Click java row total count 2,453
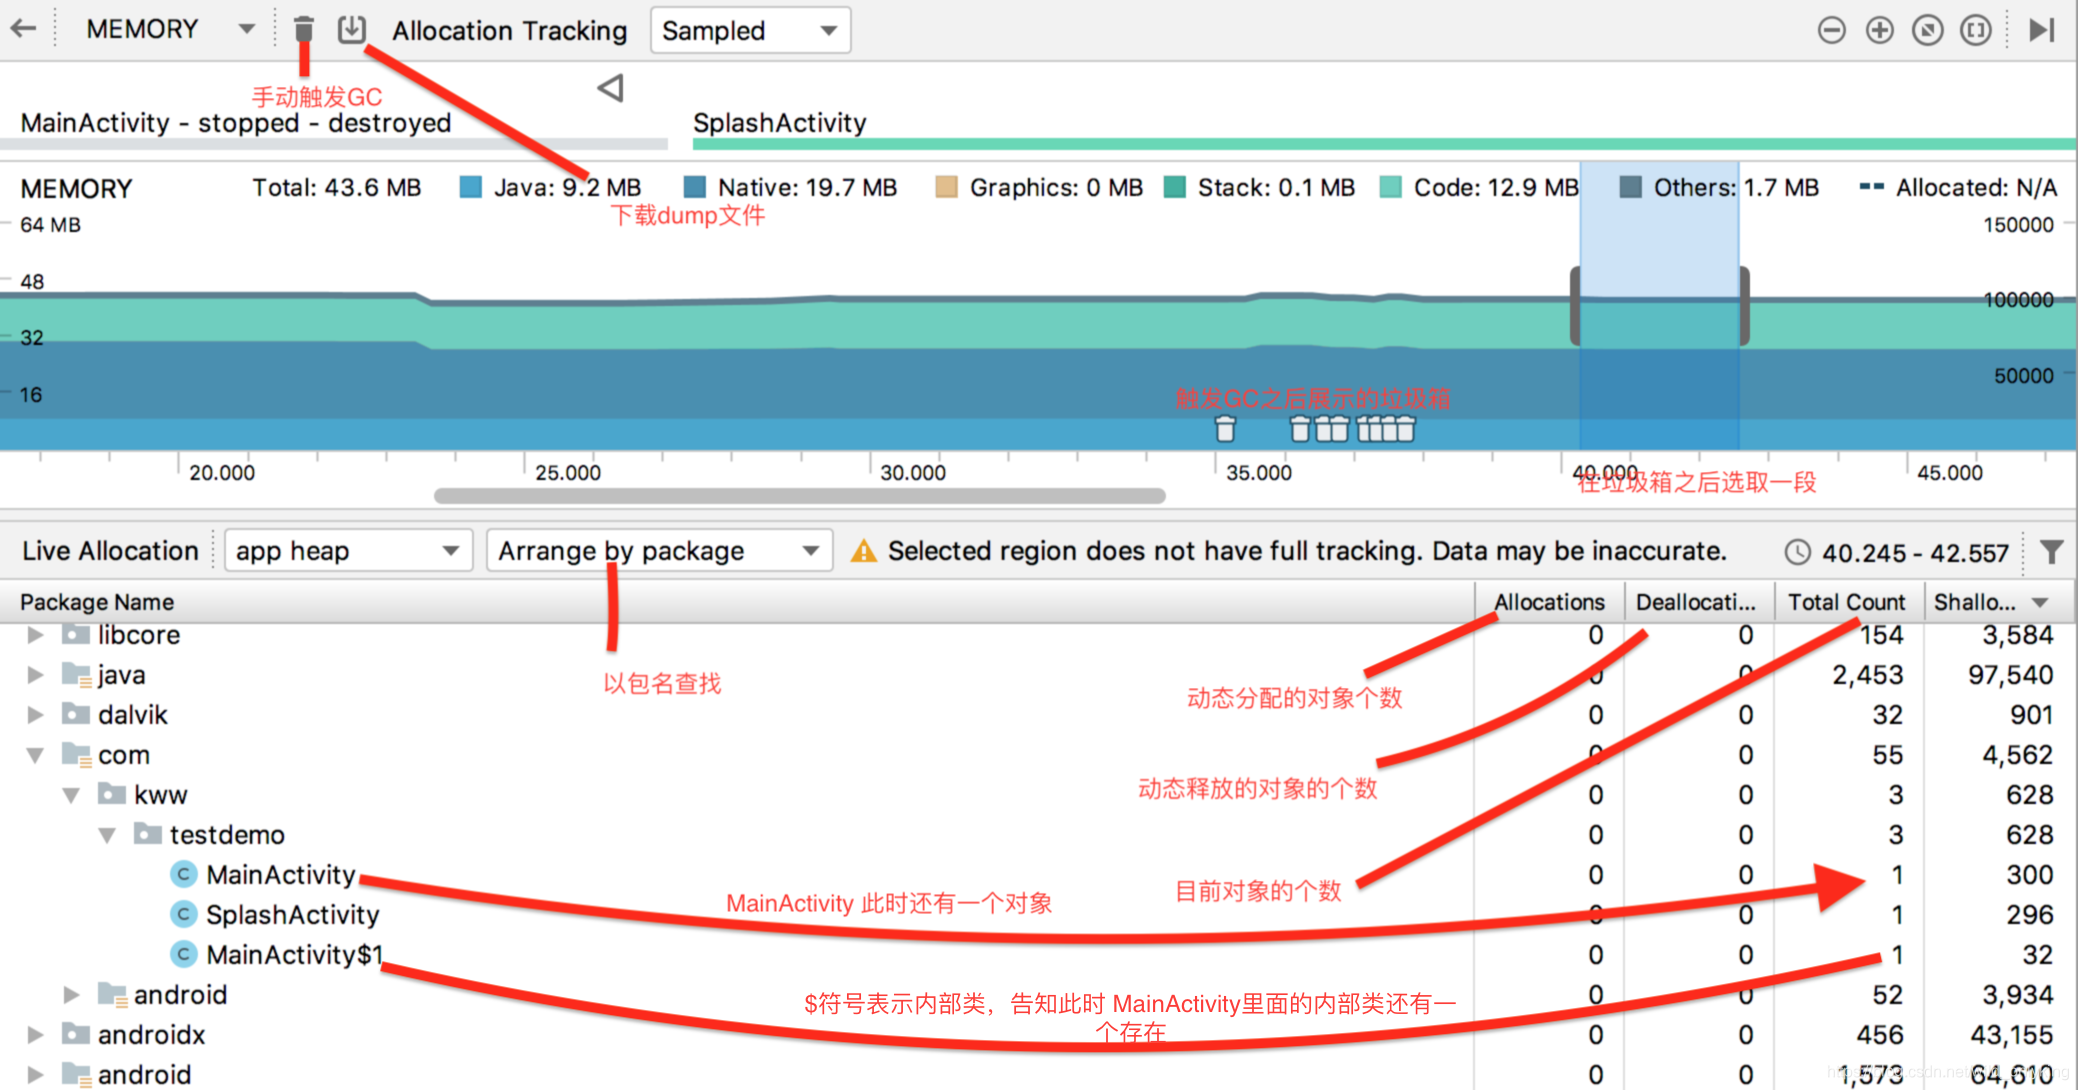This screenshot has width=2078, height=1090. coord(1867,675)
